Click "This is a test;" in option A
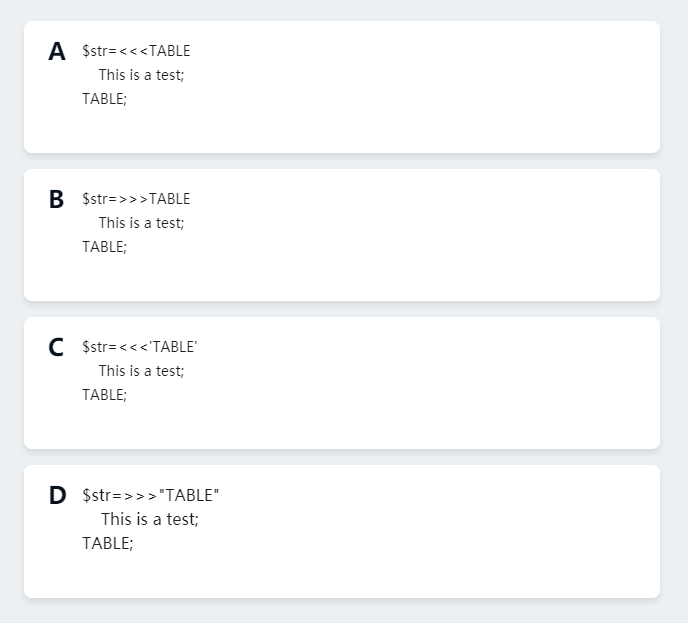 [141, 75]
